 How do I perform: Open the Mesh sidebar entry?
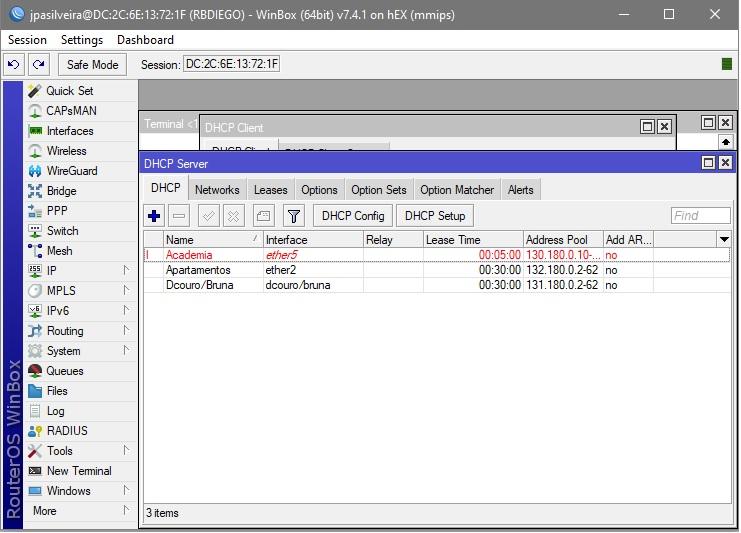pyautogui.click(x=80, y=251)
